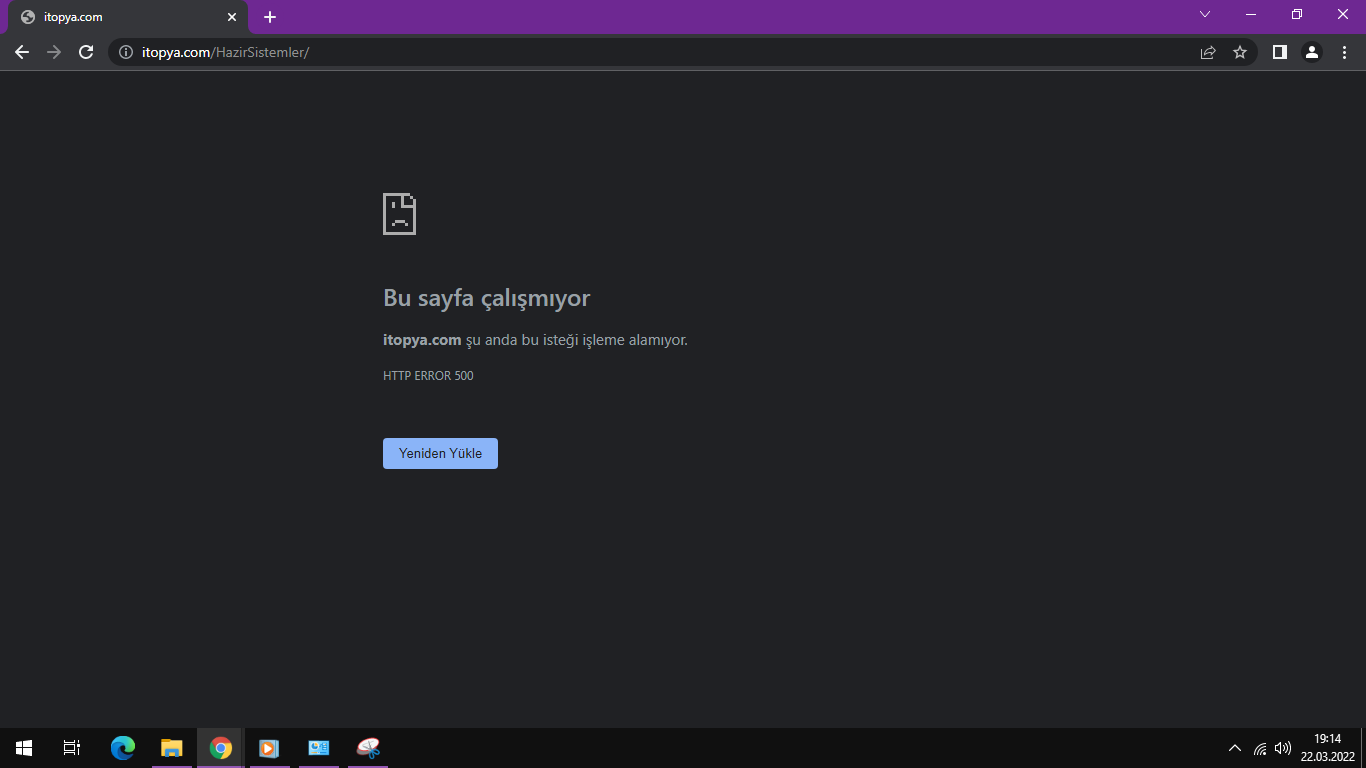Open the volume speaker tray icon
1366x768 pixels.
(x=1283, y=748)
